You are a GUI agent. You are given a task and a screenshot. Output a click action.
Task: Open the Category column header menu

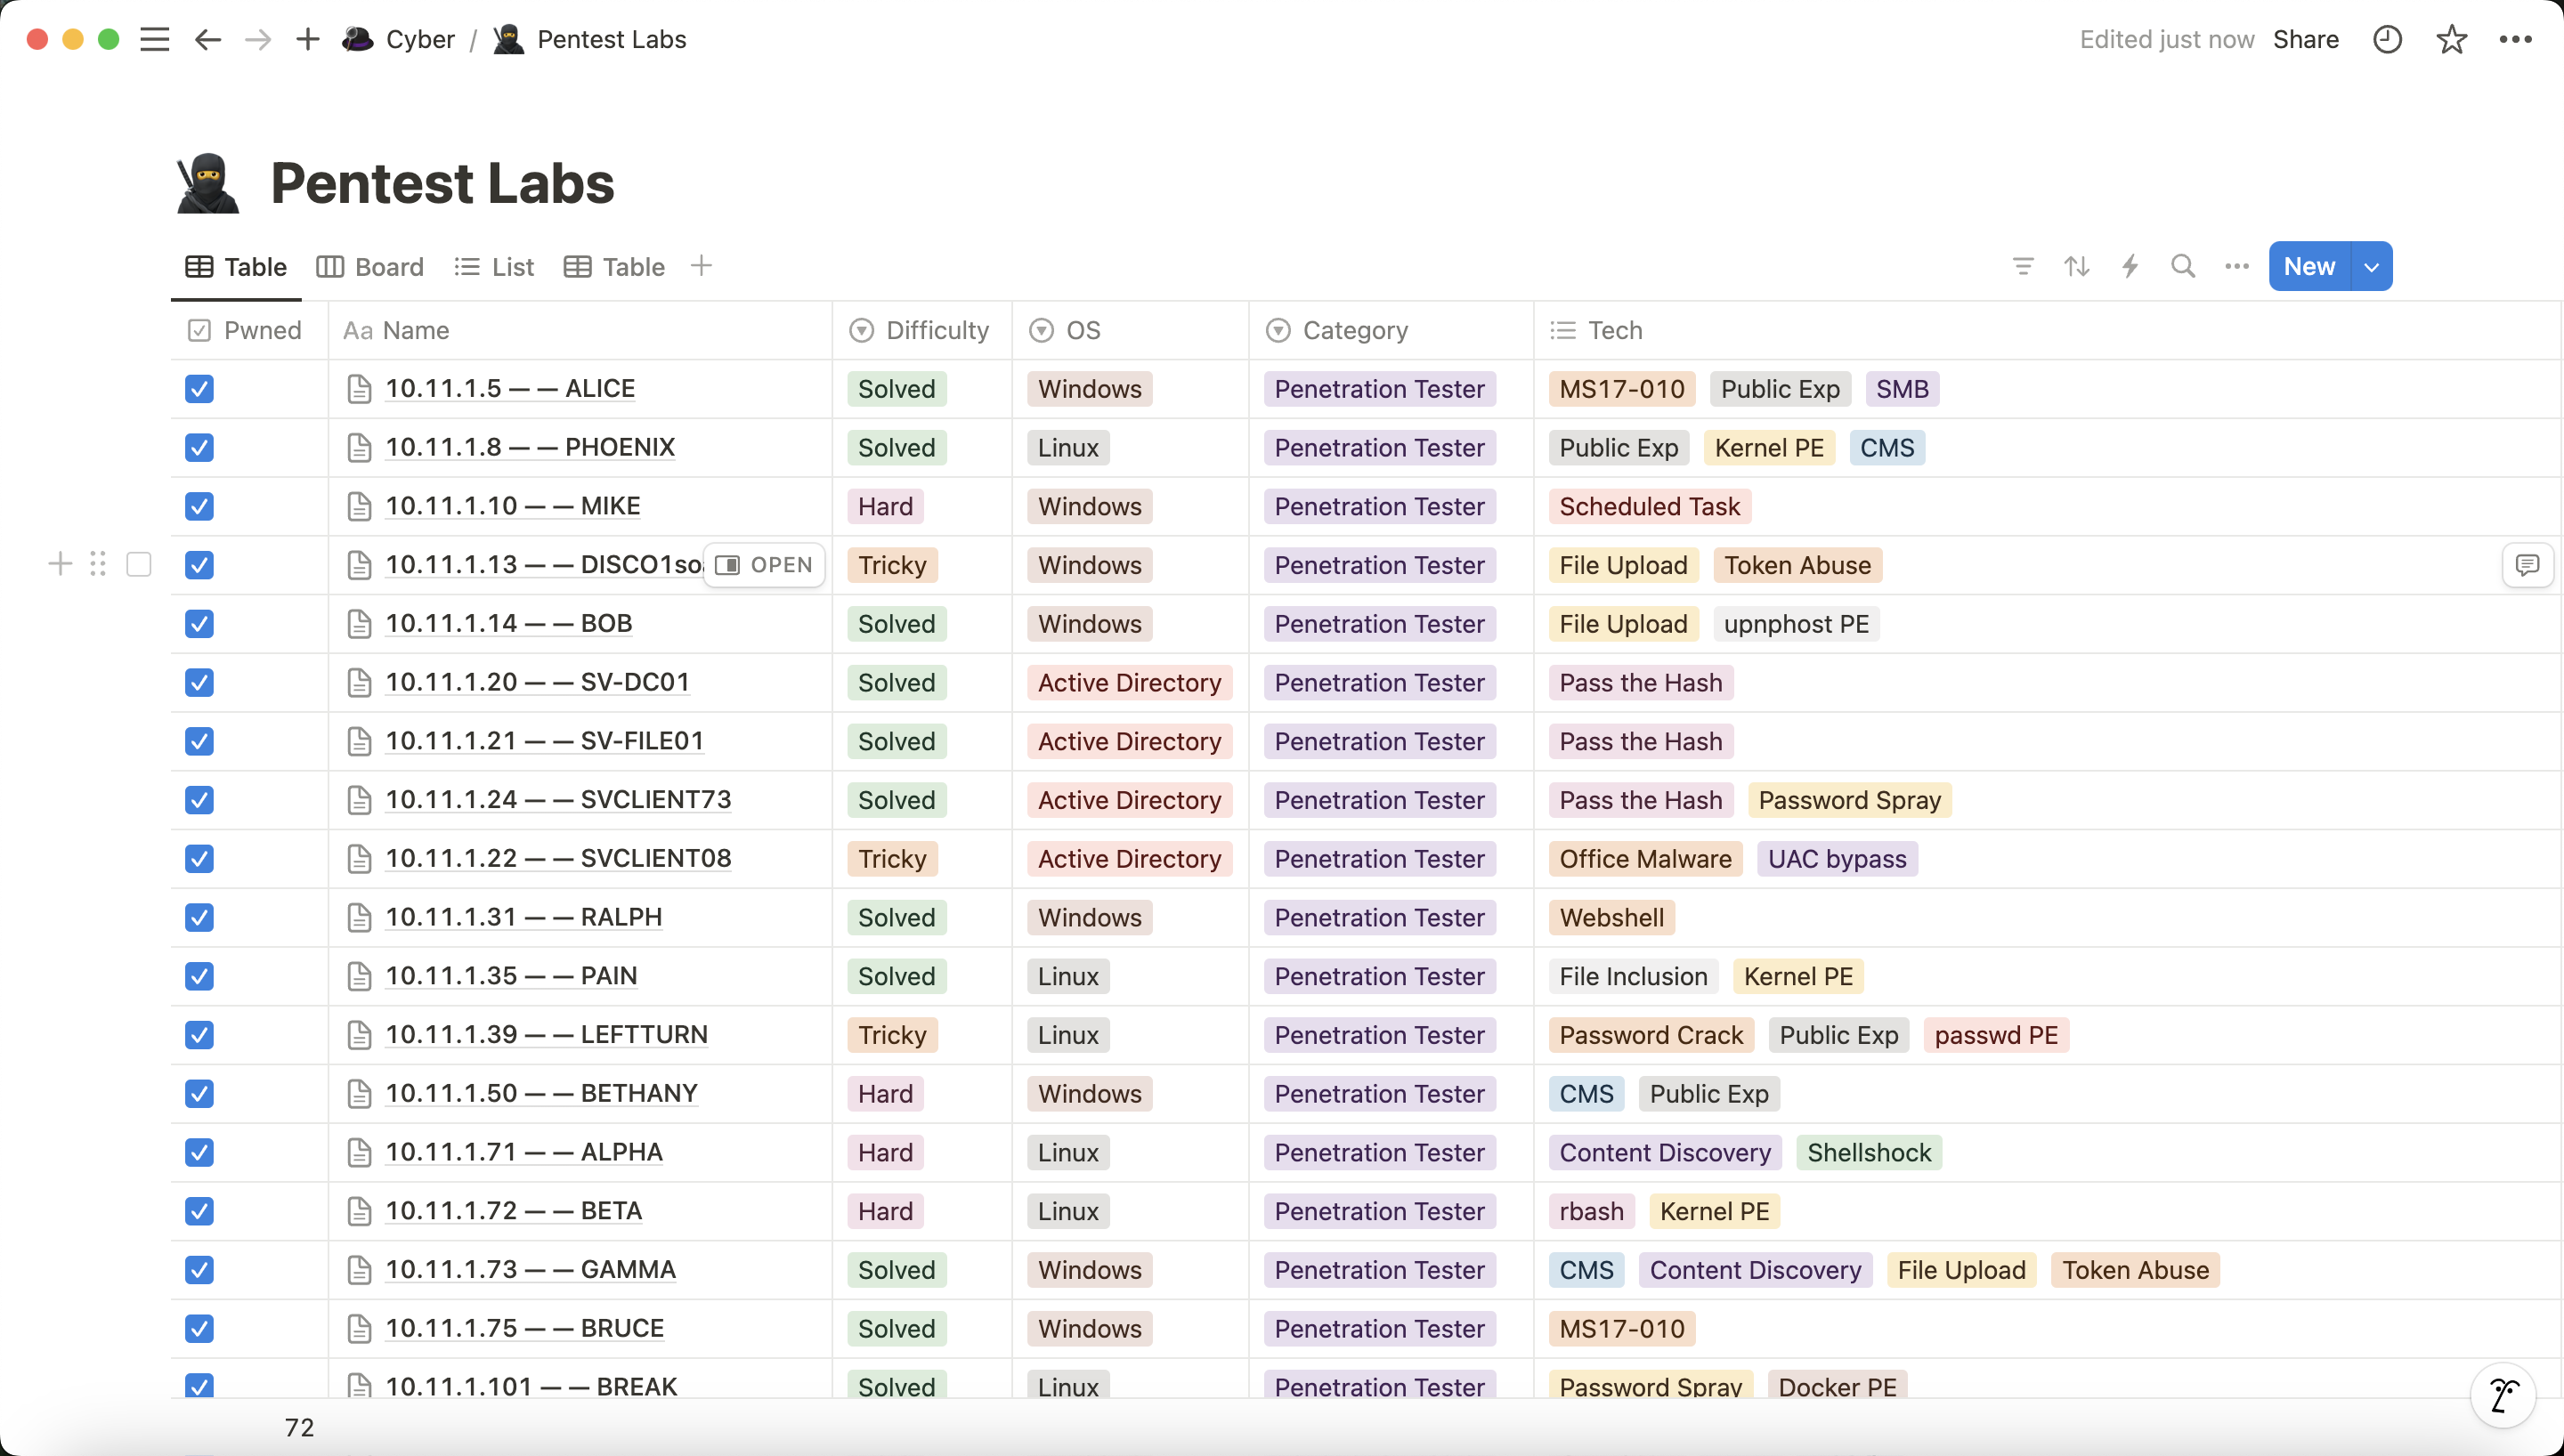pos(1391,330)
